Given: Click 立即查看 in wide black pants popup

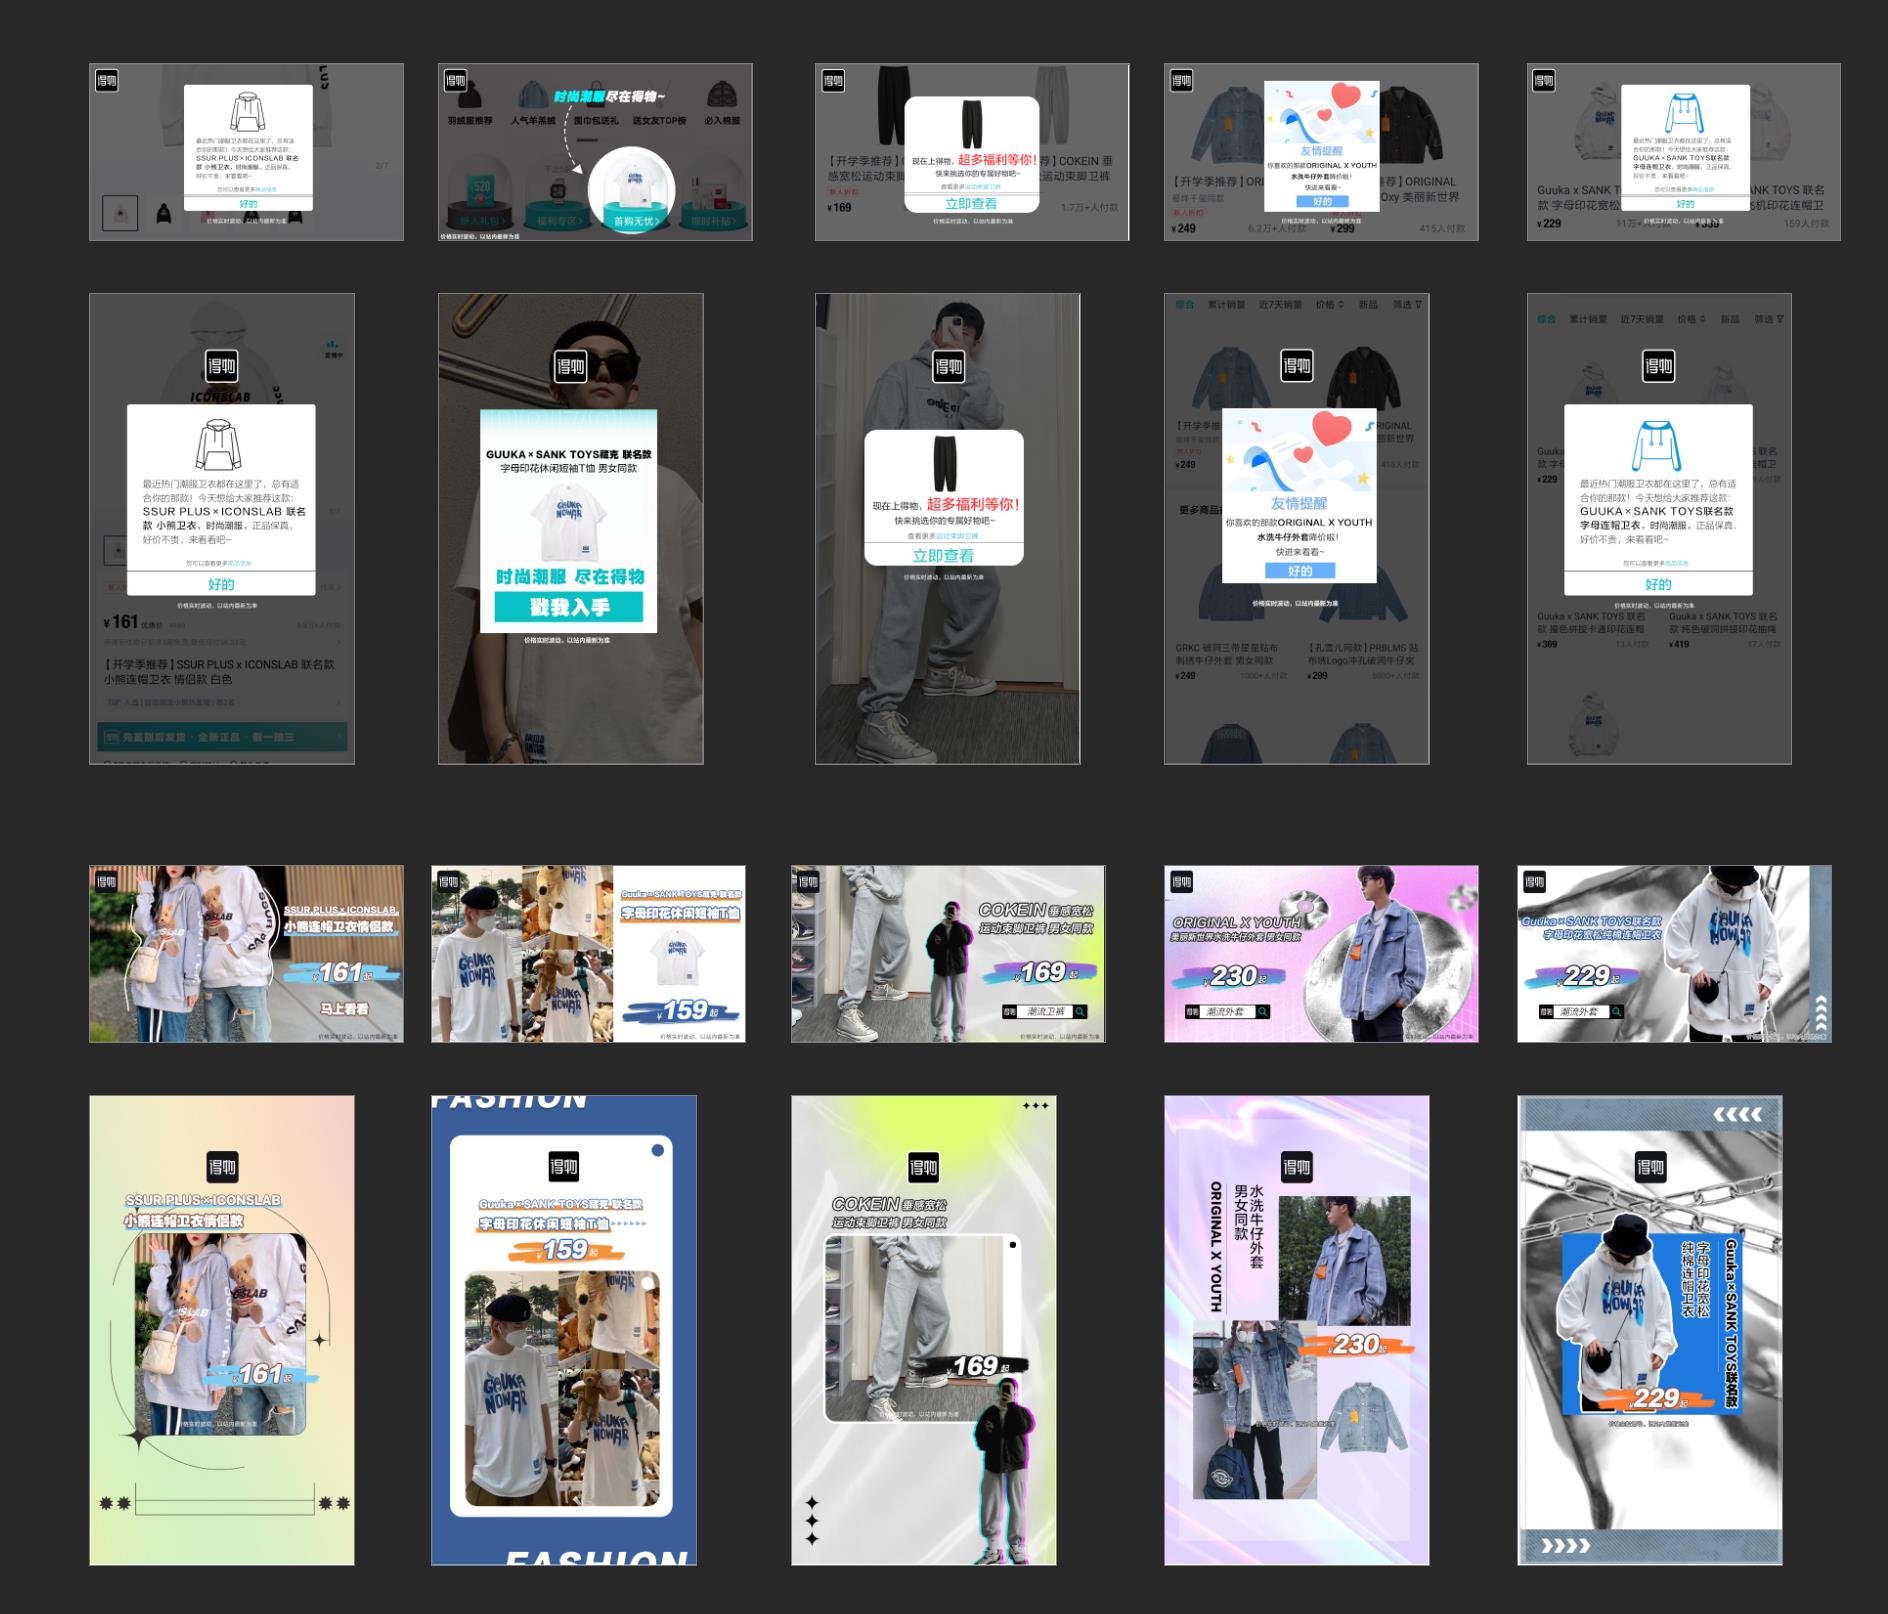Looking at the screenshot, I should pos(971,203).
